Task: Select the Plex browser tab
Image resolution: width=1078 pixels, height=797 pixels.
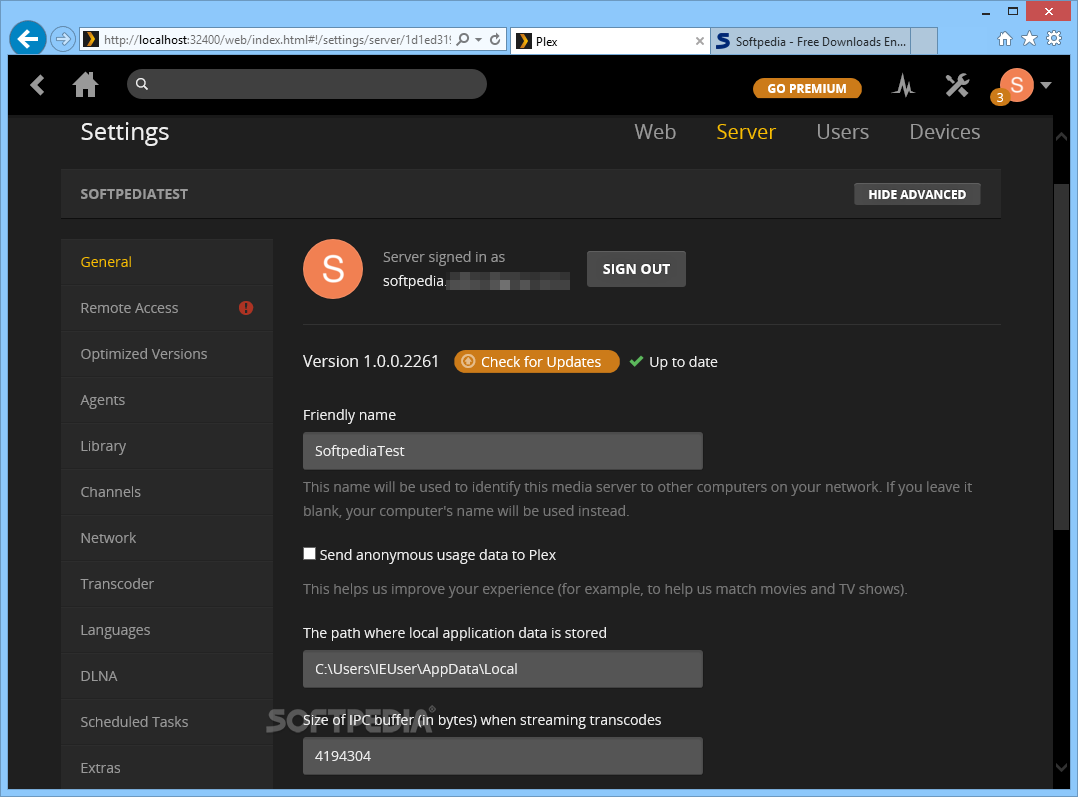Action: coord(610,41)
